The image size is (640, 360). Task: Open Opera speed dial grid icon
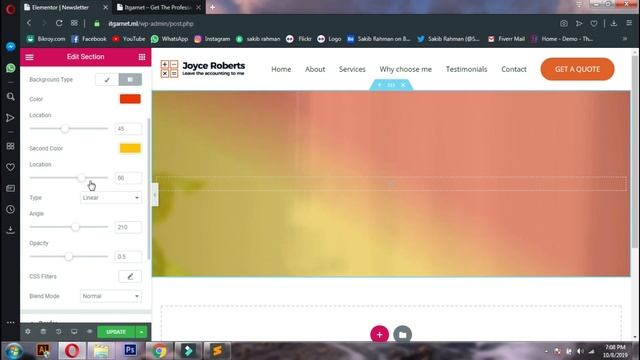[x=74, y=23]
